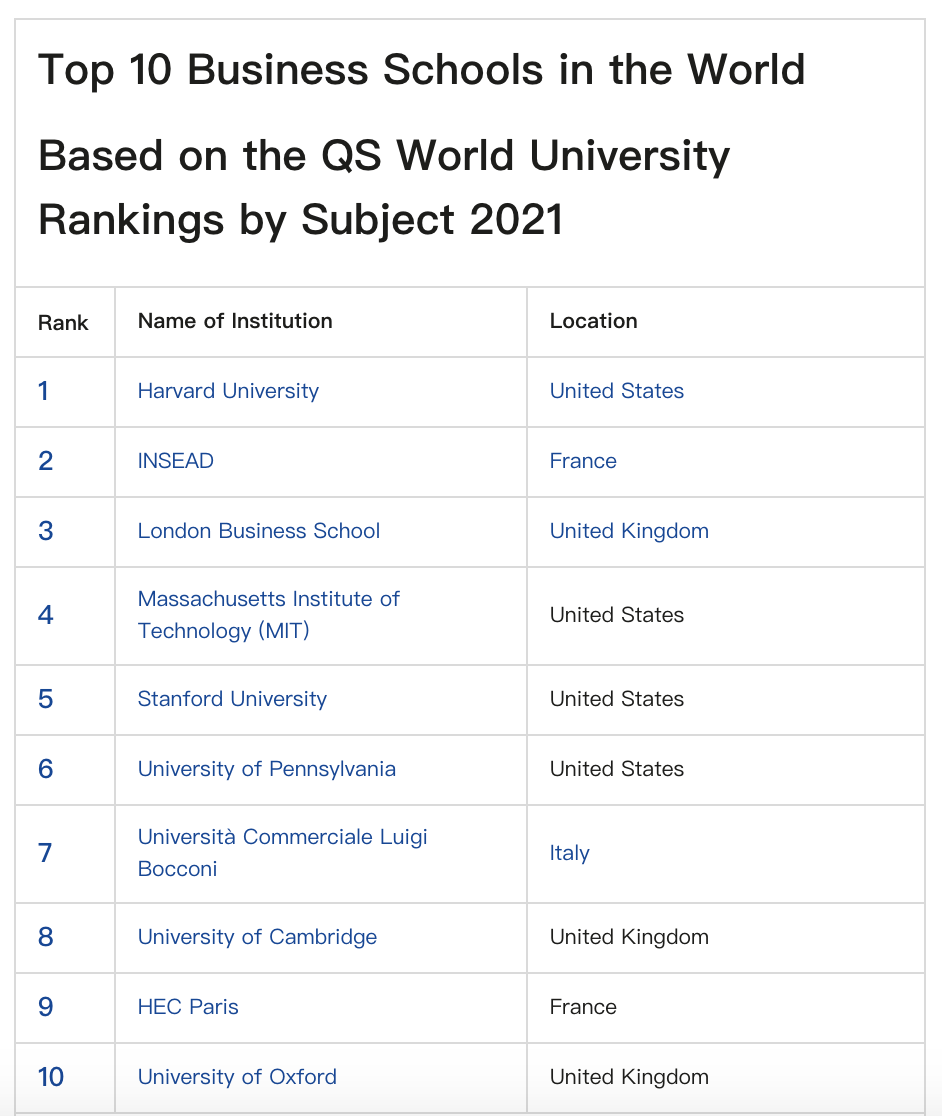The height and width of the screenshot is (1116, 942).
Task: Click the Top 10 Business Schools table title
Action: pyautogui.click(x=421, y=144)
